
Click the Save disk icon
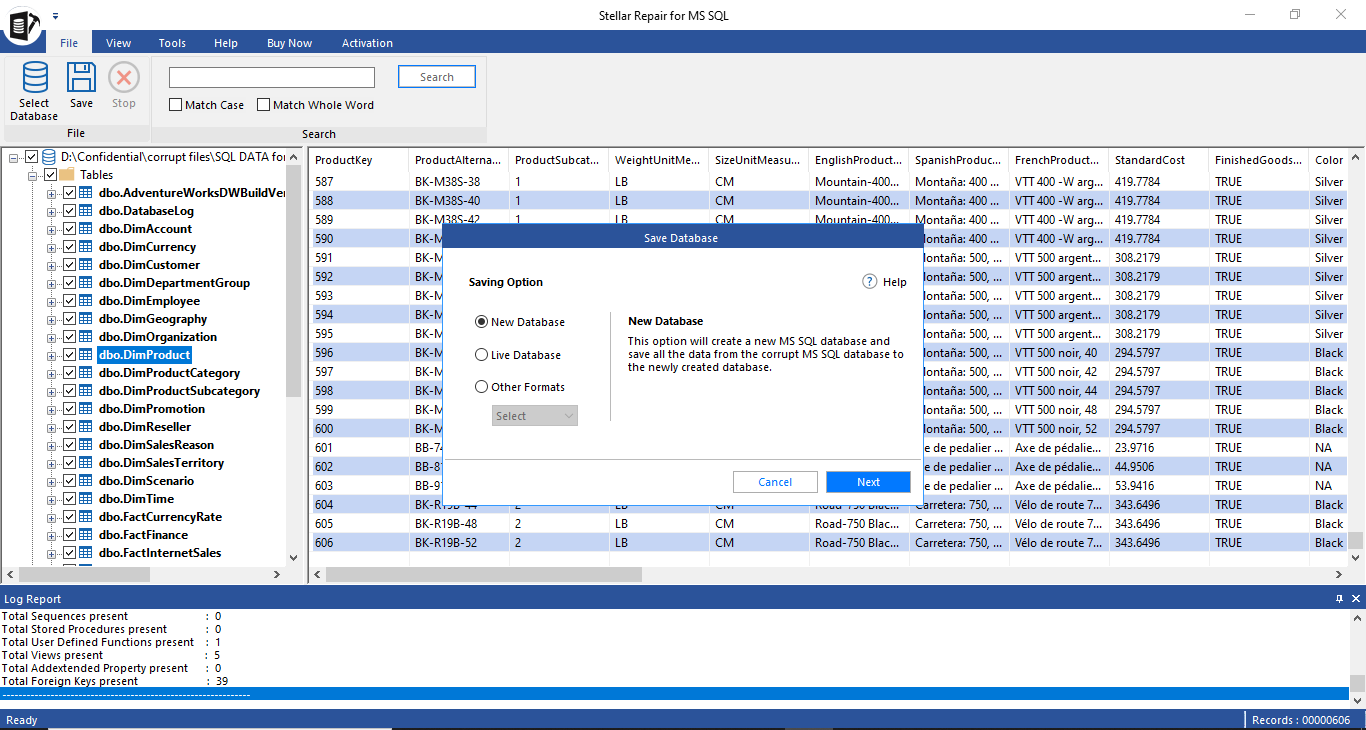81,78
